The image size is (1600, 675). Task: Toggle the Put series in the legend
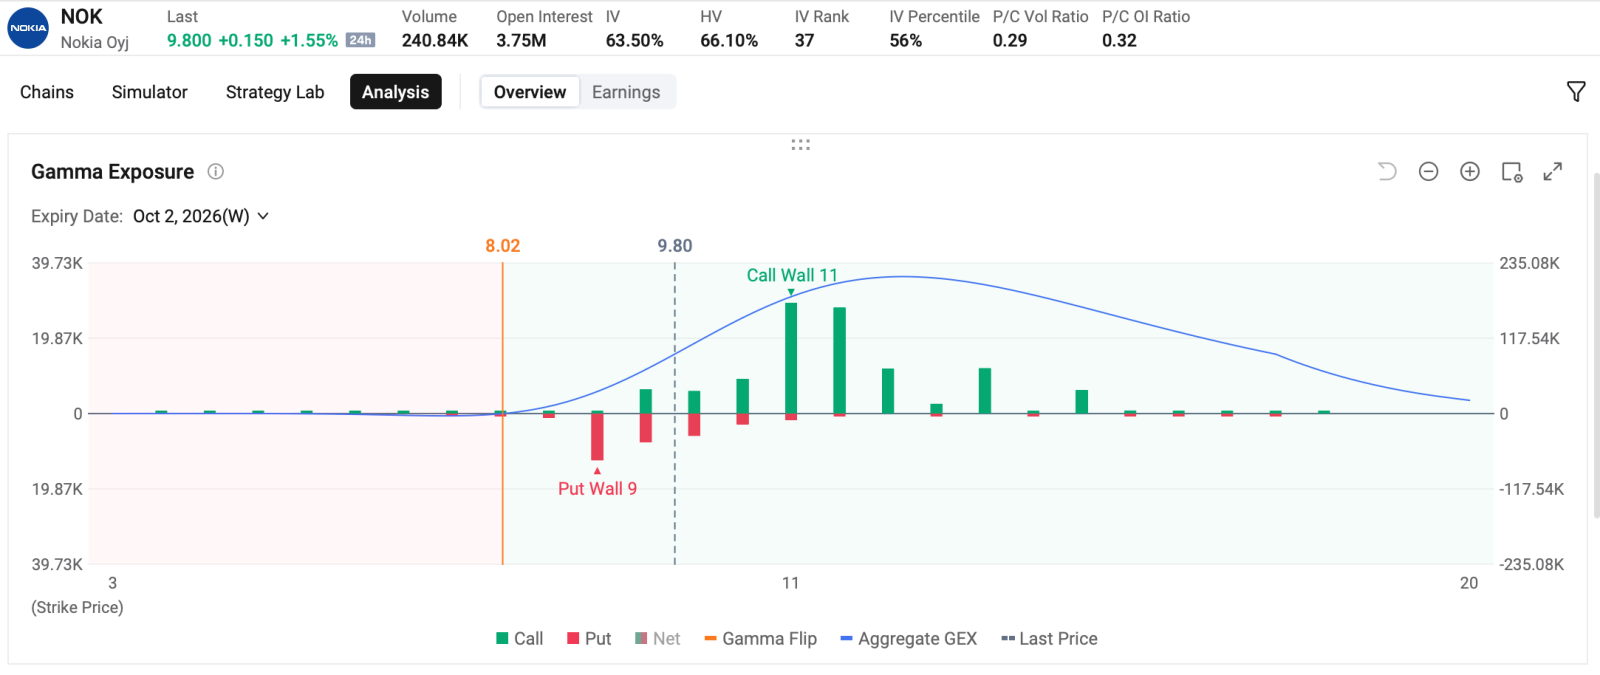(589, 639)
